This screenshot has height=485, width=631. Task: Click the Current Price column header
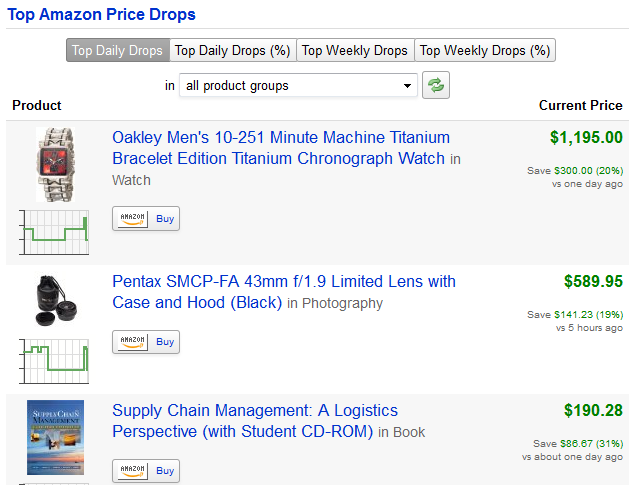tap(581, 105)
